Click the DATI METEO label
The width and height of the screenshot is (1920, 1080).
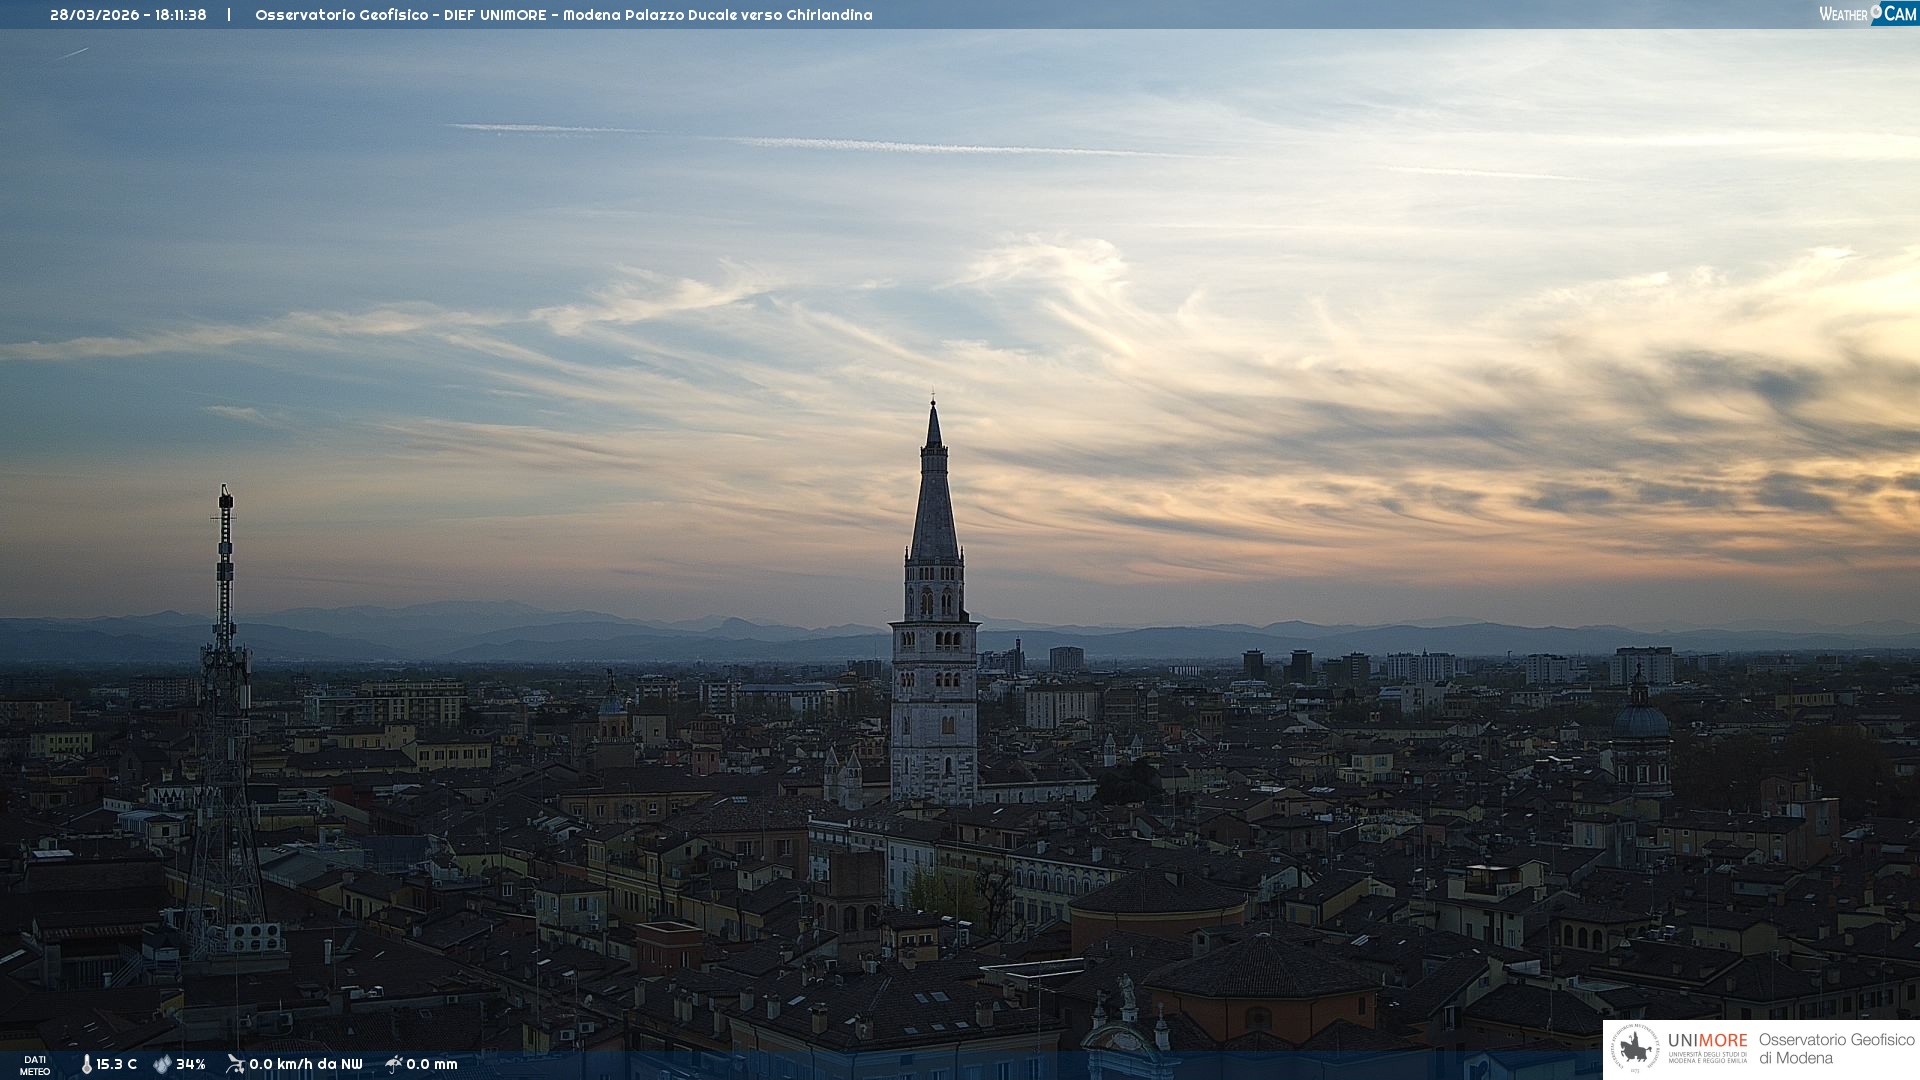tap(35, 1065)
